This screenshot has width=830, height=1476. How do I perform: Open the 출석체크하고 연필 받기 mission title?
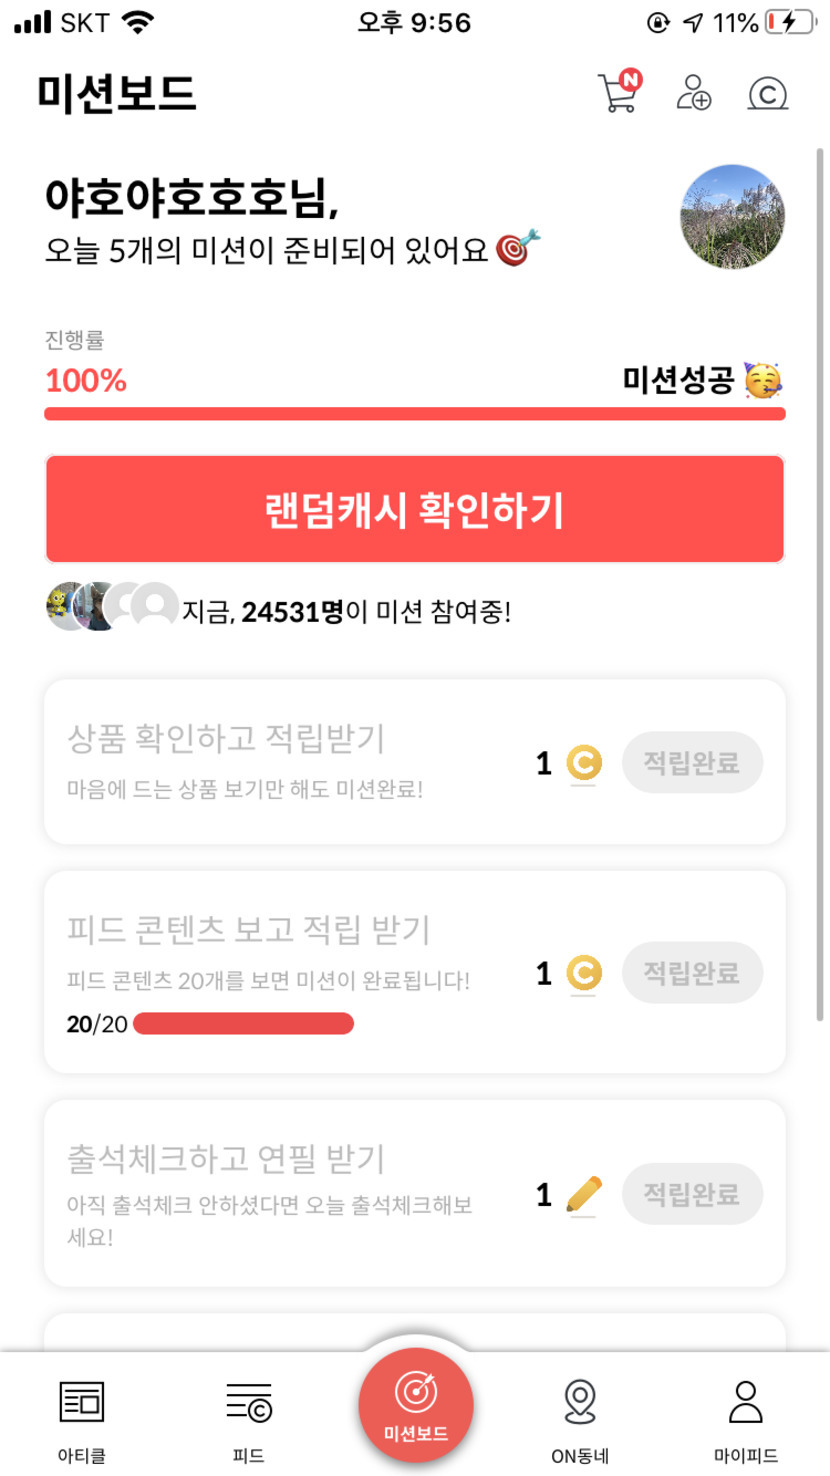pos(226,1159)
